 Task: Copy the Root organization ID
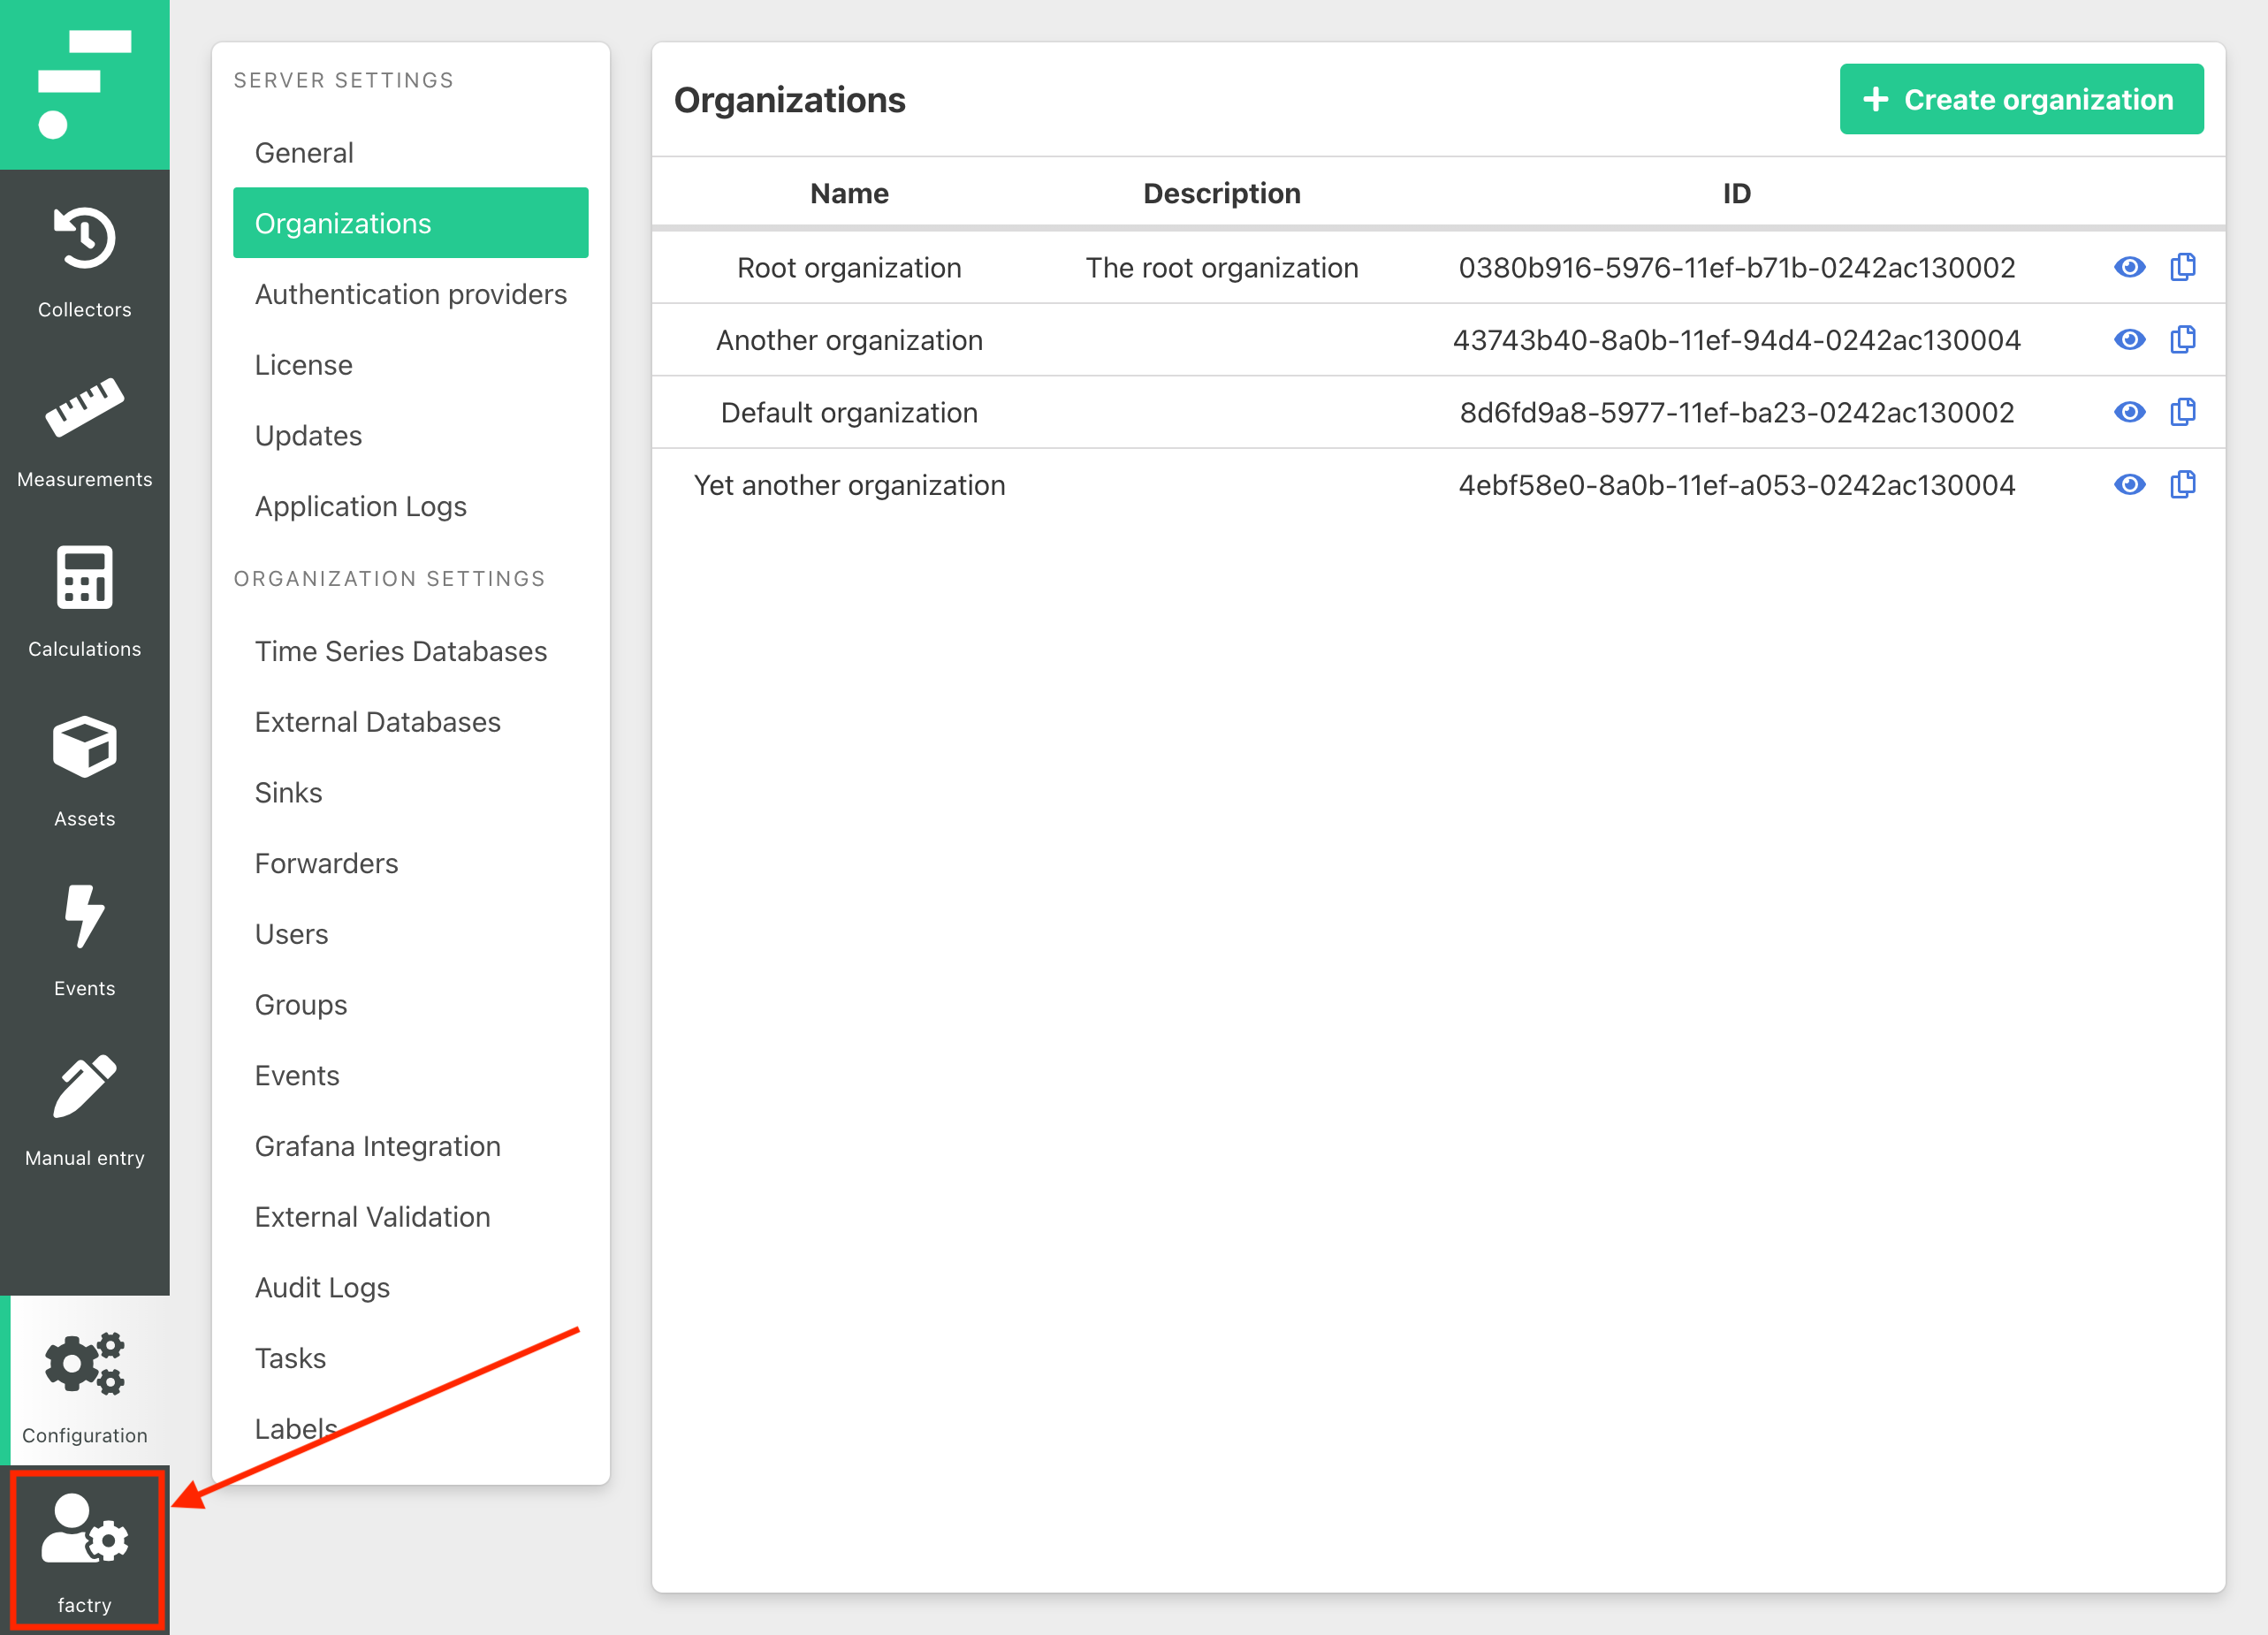coord(2183,267)
